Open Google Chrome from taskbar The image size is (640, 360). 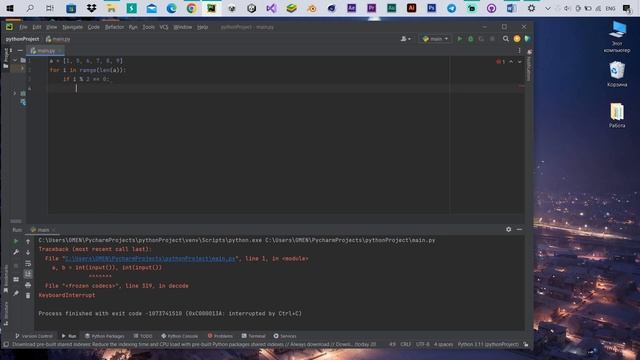191,8
